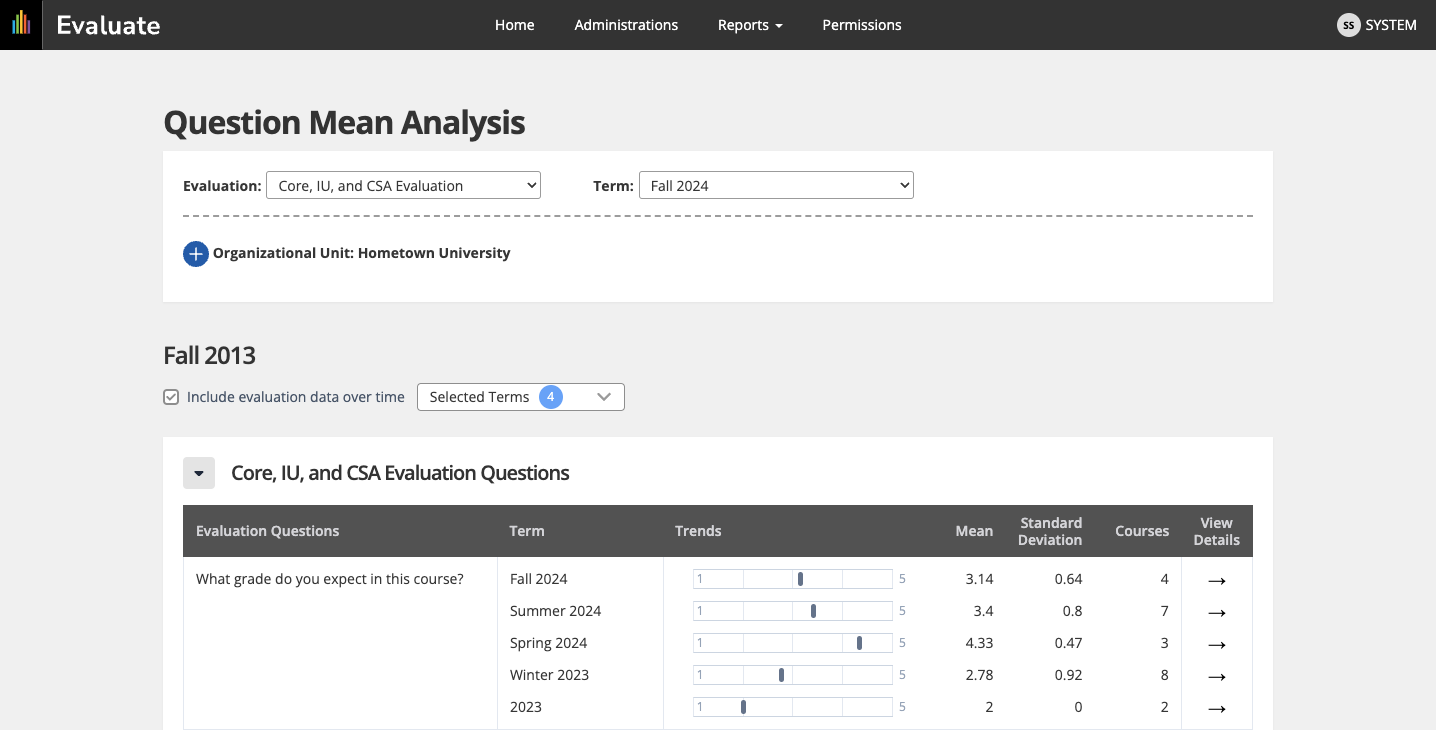Screen dimensions: 1436x730
Task: Click the courses count 8
Action: 1164,675
